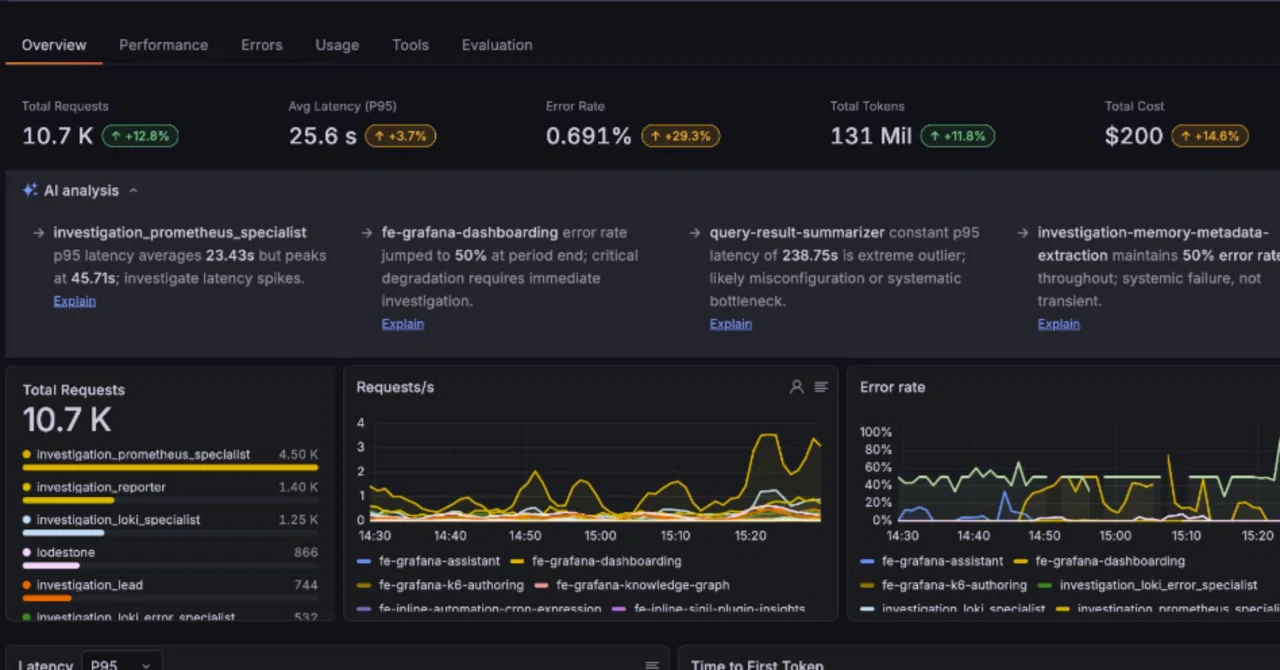
Task: Click the arrow icon beside query-result-summarizer insight
Action: tap(696, 232)
